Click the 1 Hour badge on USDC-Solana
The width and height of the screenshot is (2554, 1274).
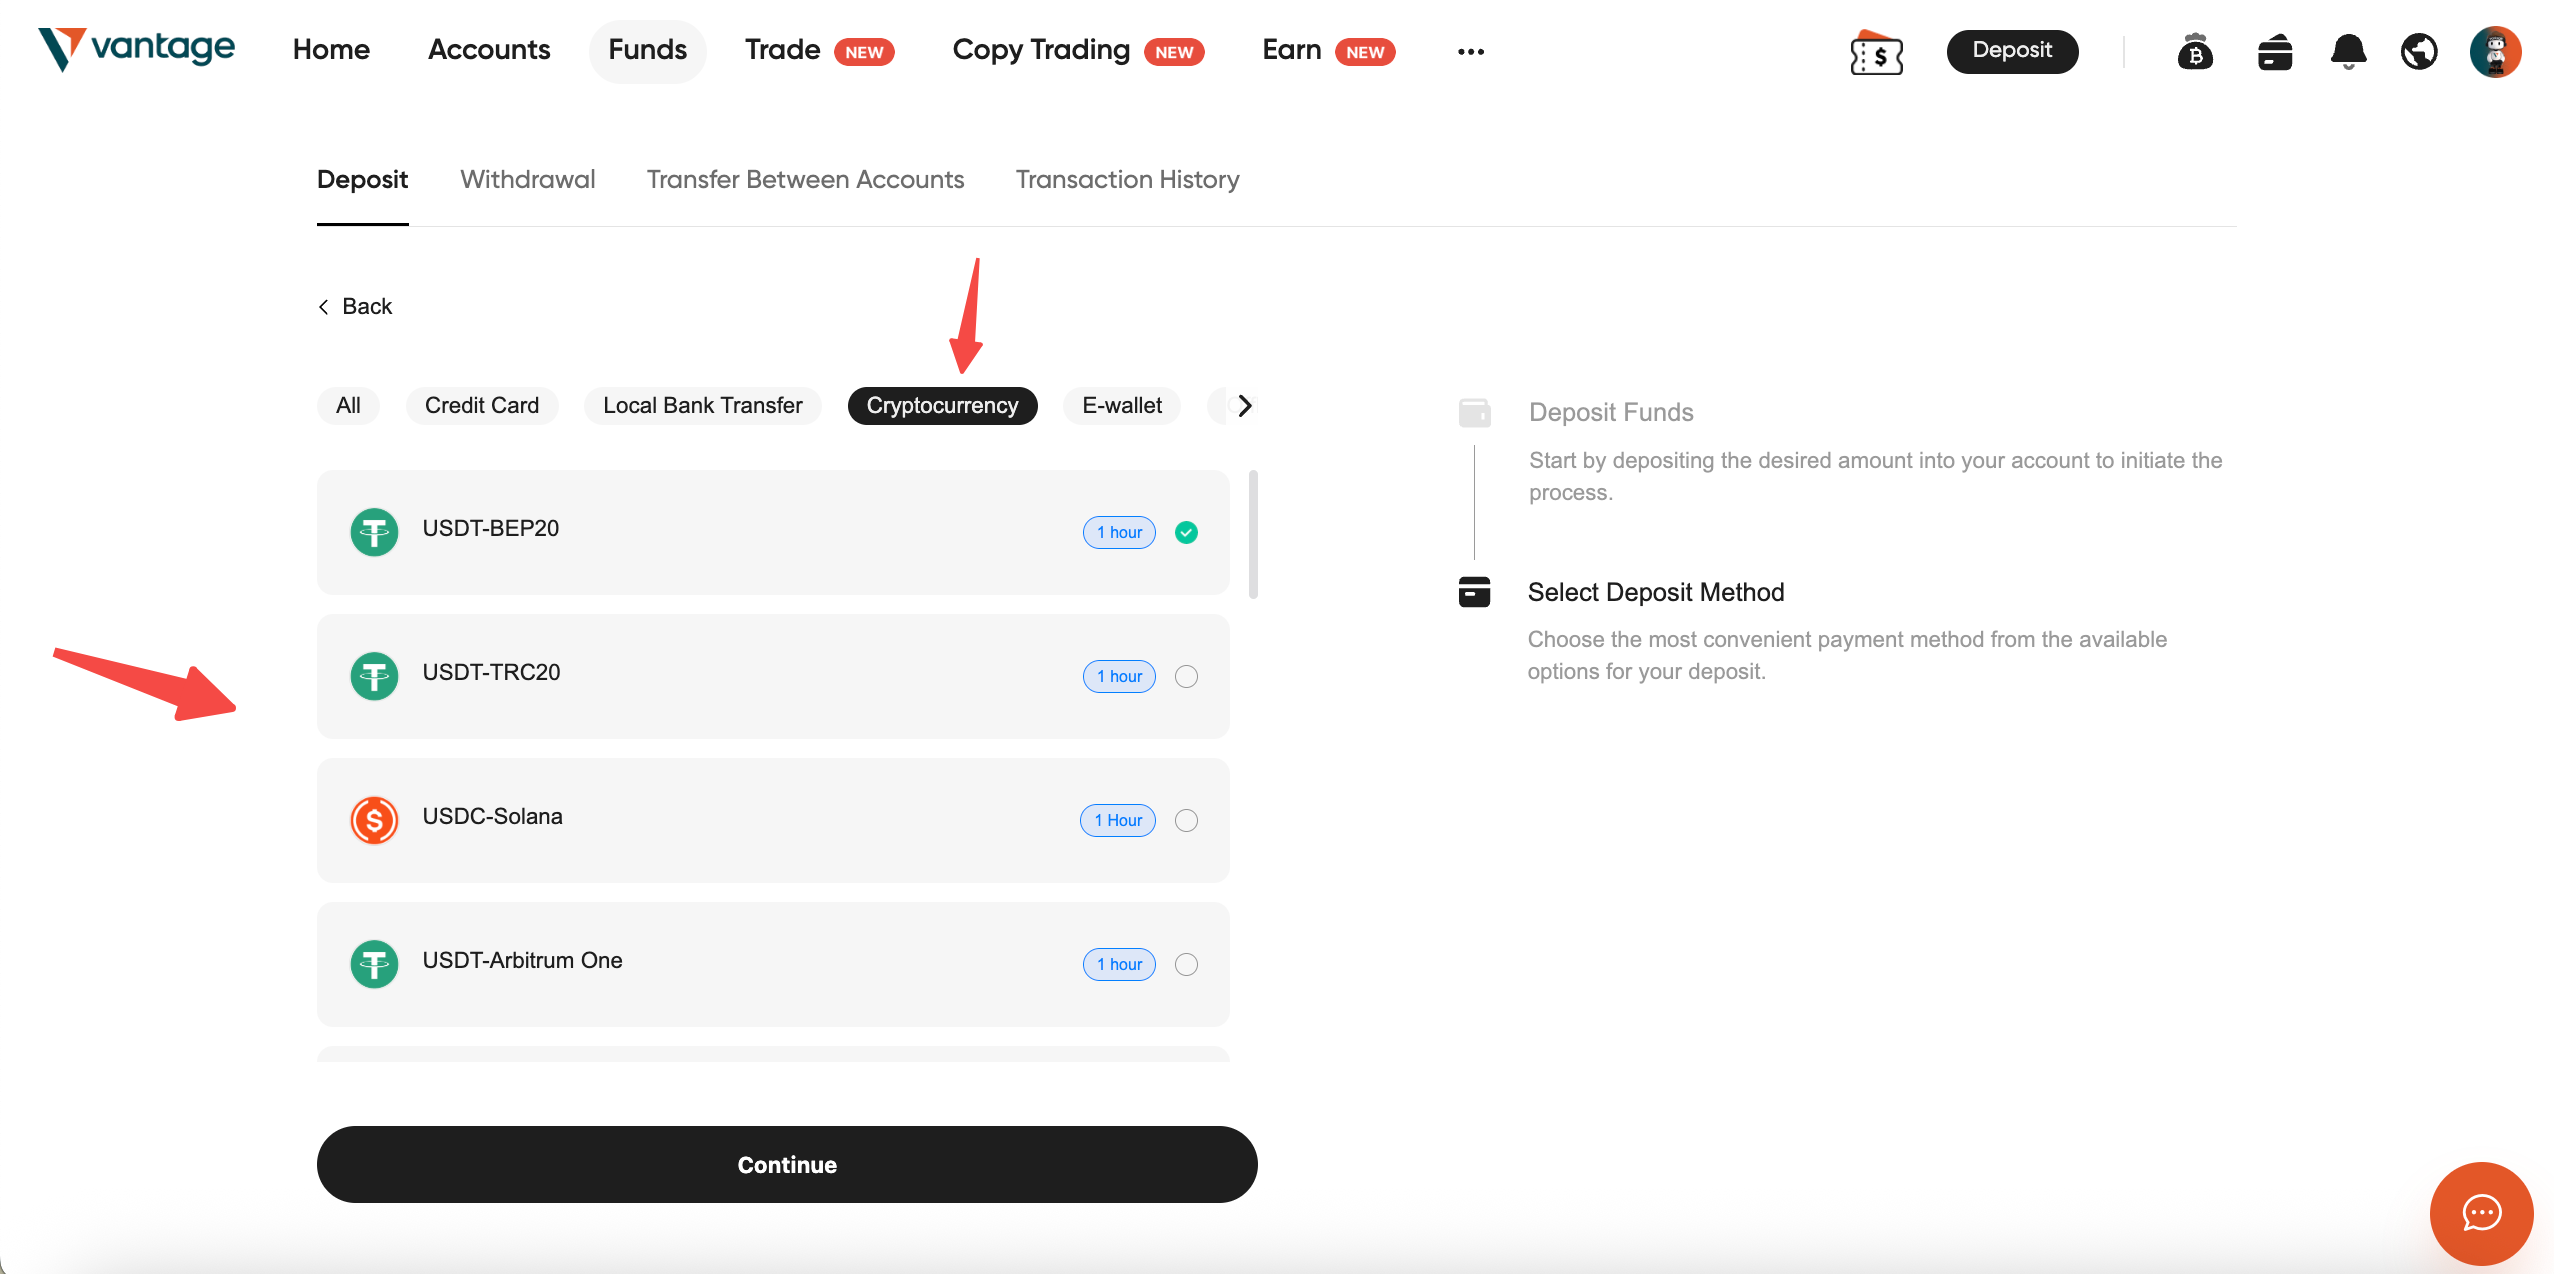click(x=1118, y=820)
